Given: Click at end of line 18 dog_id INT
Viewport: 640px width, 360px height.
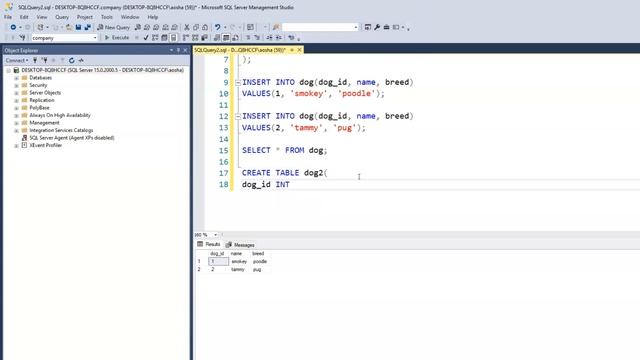Looking at the screenshot, I should (x=290, y=184).
